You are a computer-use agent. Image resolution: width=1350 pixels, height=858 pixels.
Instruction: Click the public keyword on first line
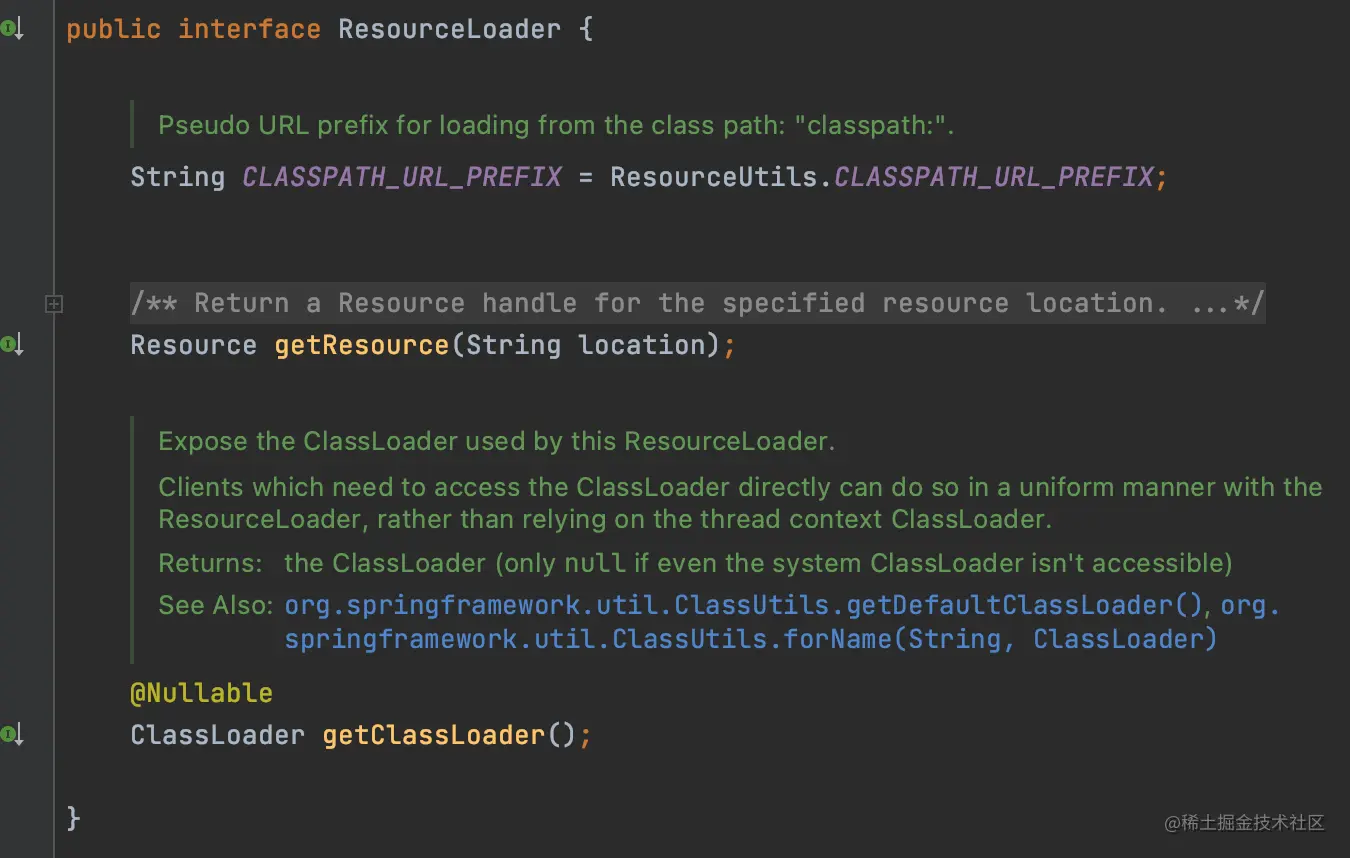[x=113, y=28]
